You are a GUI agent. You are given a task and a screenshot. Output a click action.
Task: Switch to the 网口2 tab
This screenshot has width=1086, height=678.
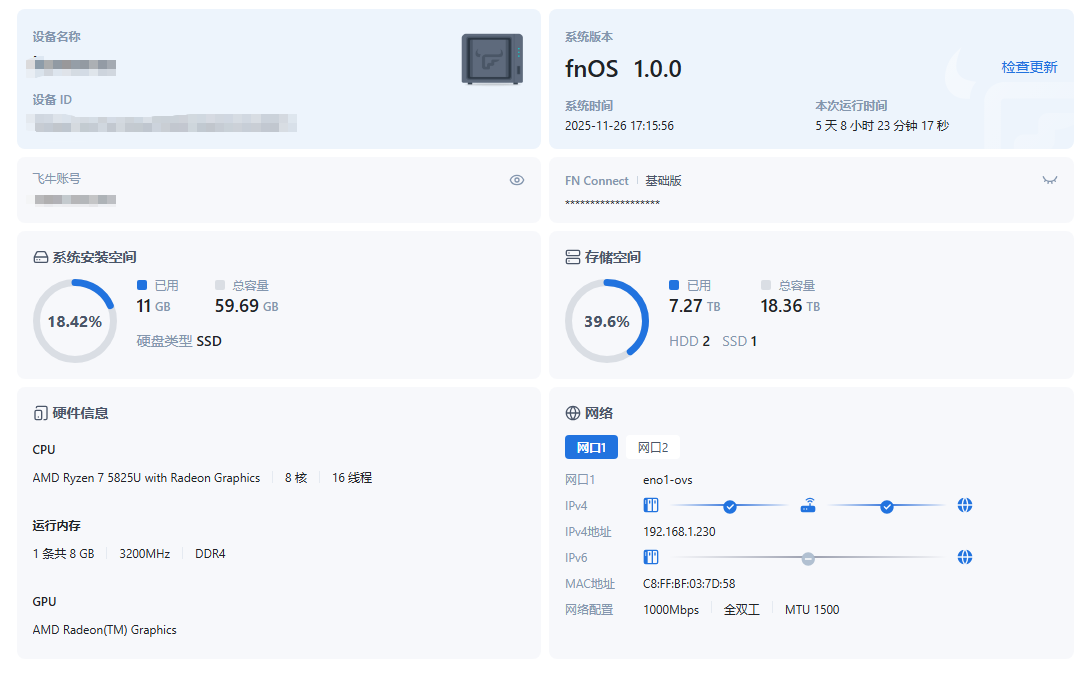[x=653, y=447]
